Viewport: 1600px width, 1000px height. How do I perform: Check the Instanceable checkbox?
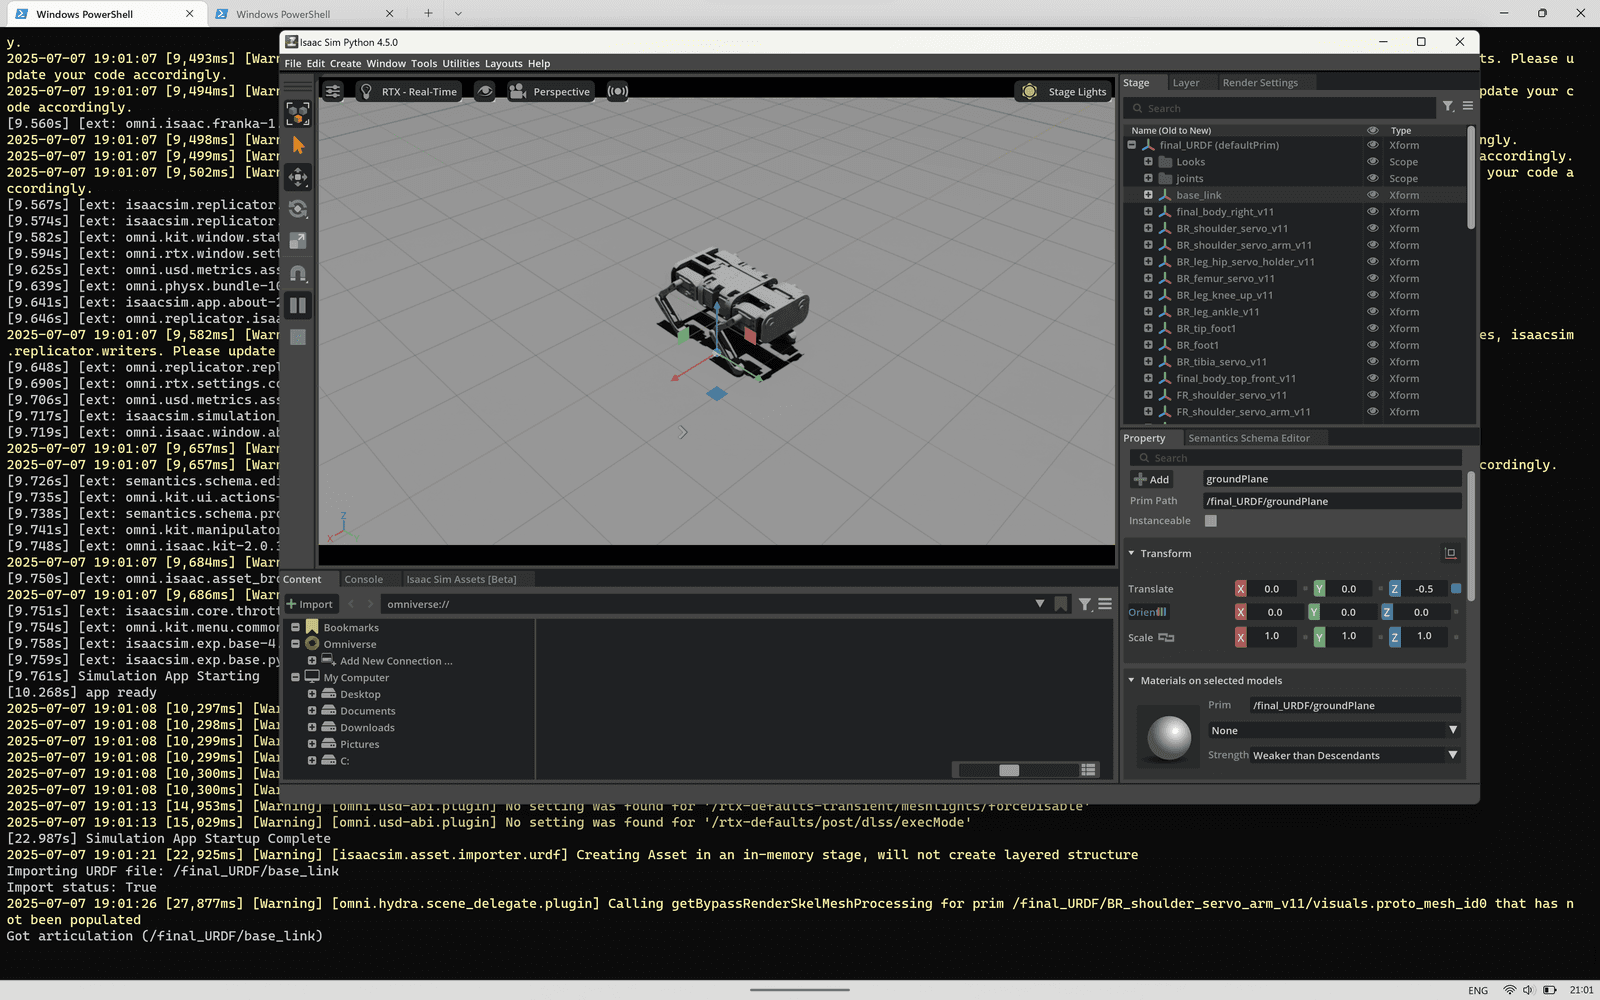coord(1211,521)
